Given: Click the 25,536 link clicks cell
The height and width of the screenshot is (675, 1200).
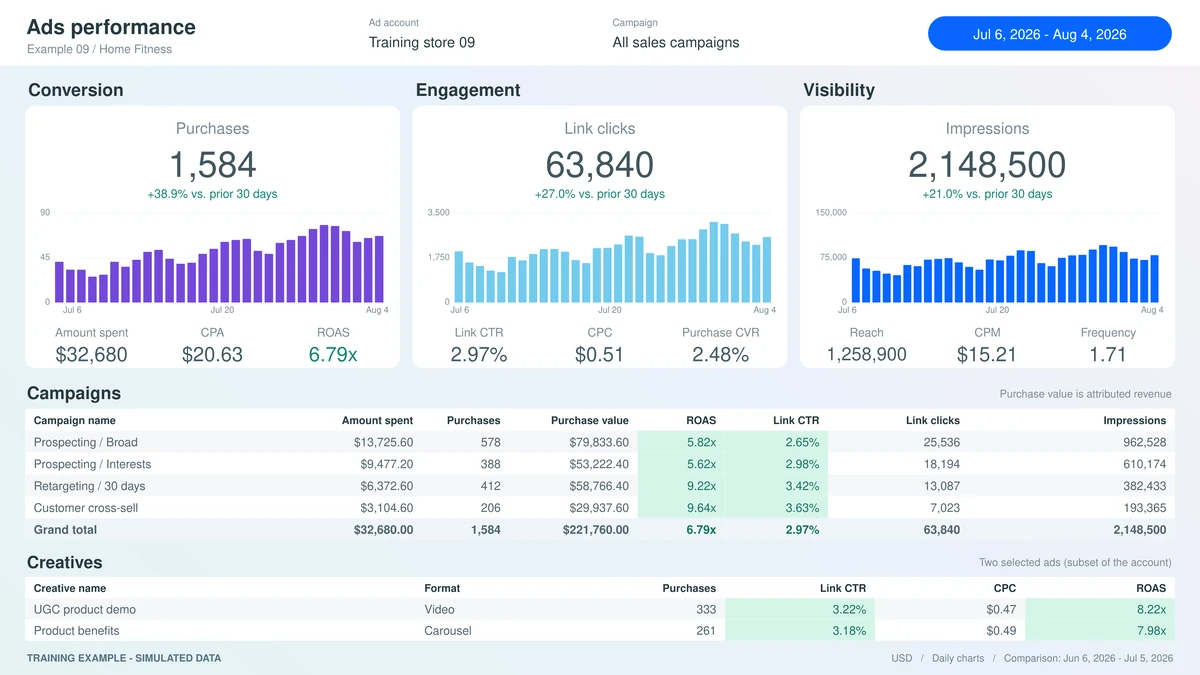Looking at the screenshot, I should pos(942,442).
